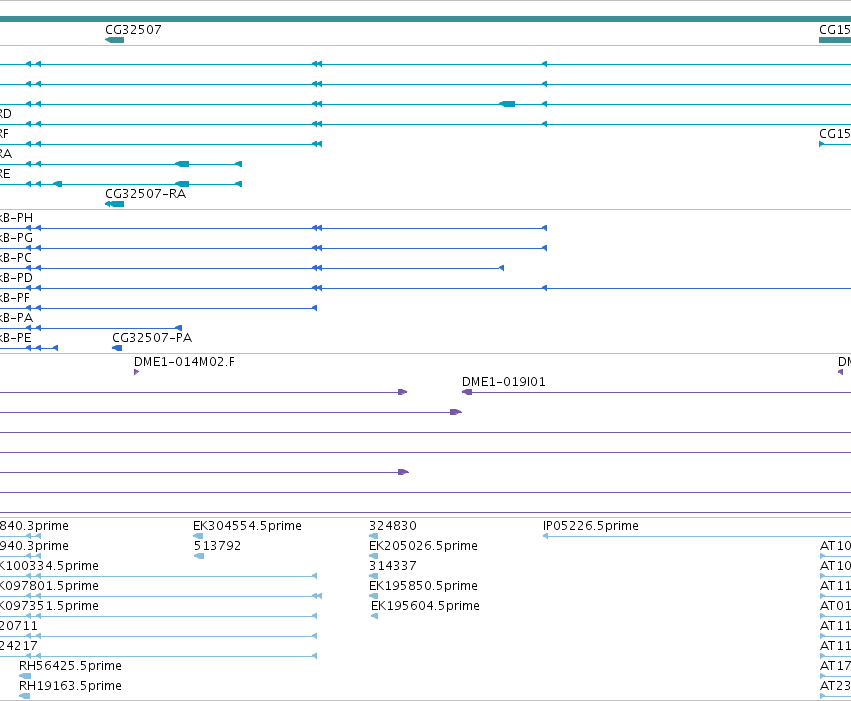Screen dimensions: 851x701
Task: Click the kB-PH protein label
Action: [x=16, y=218]
